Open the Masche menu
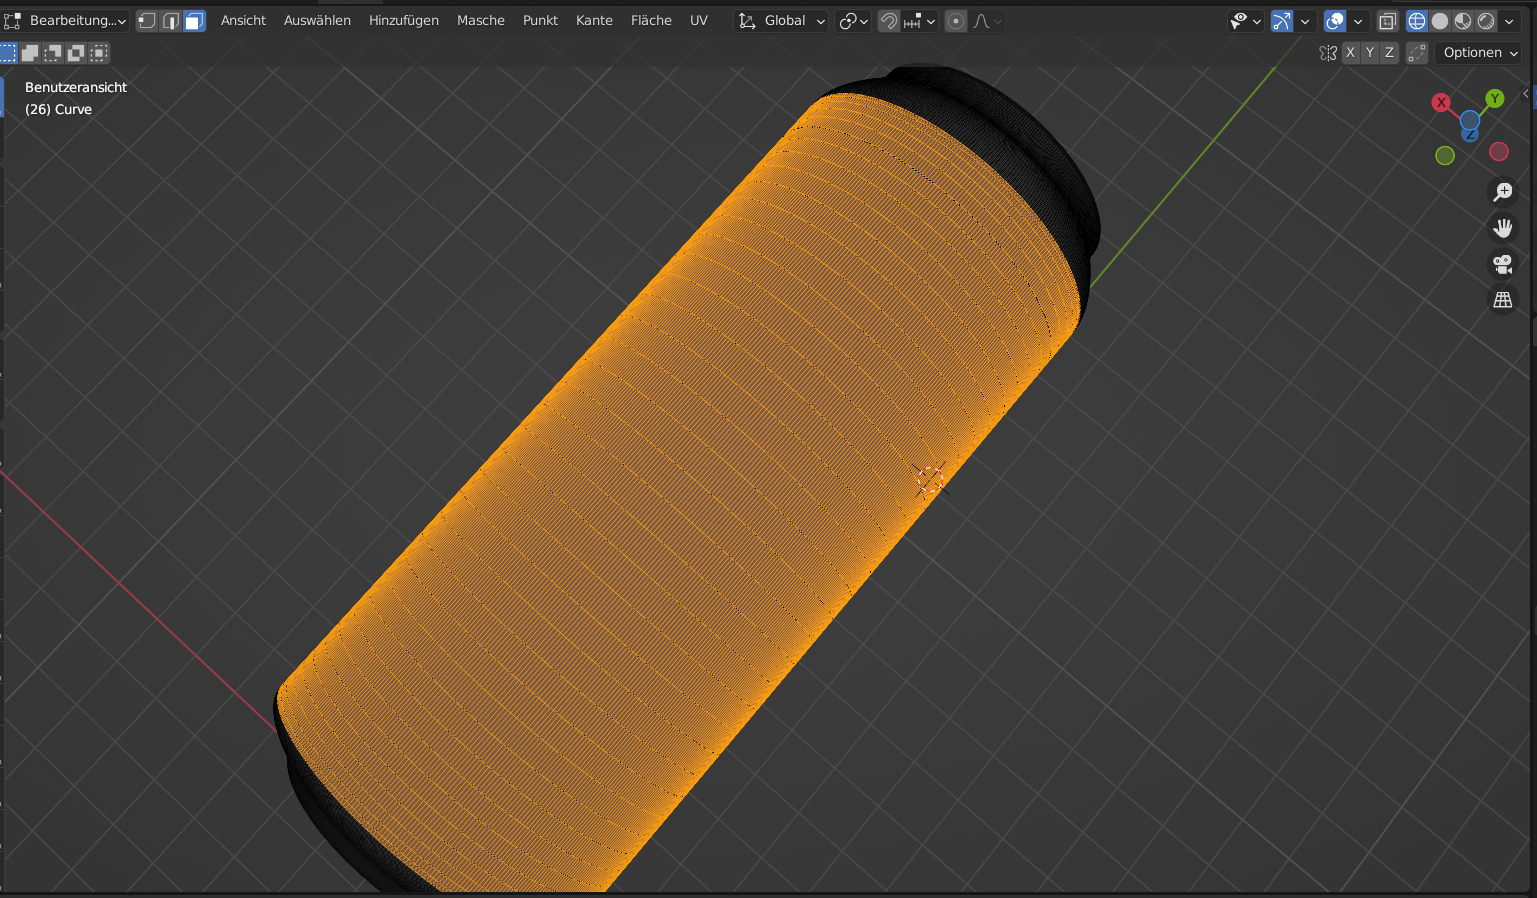The image size is (1537, 898). pyautogui.click(x=480, y=21)
